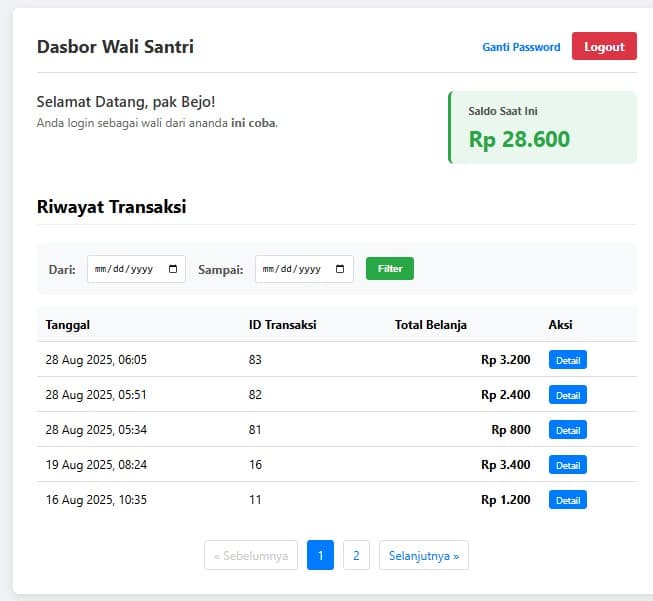This screenshot has width=653, height=601.
Task: View Detail for transaction ID 82
Action: pos(568,395)
